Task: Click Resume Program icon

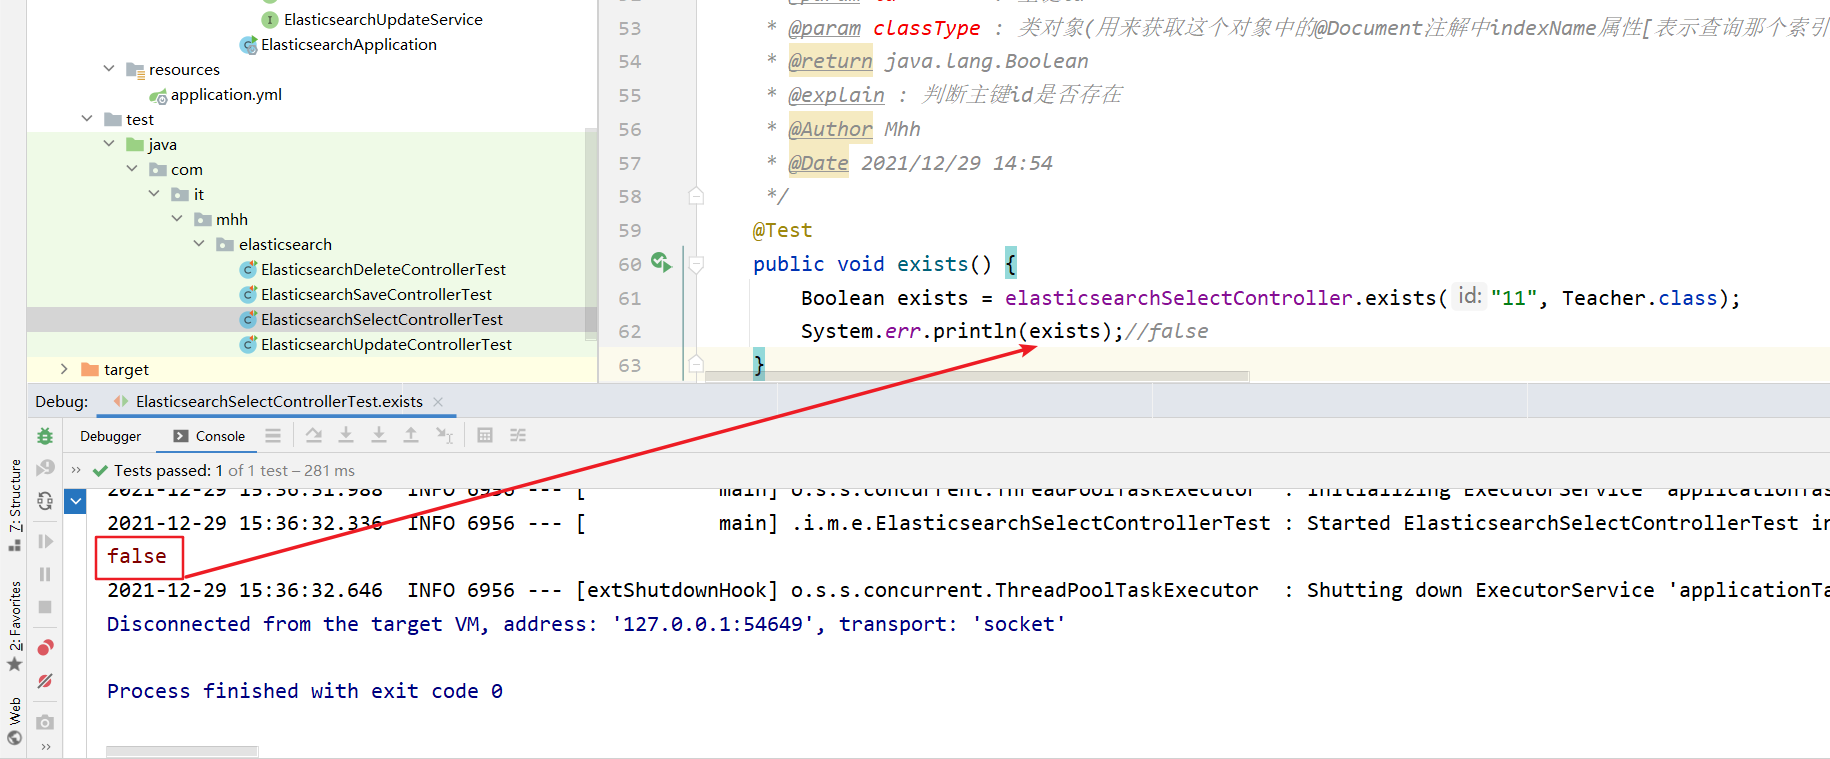Action: click(45, 541)
